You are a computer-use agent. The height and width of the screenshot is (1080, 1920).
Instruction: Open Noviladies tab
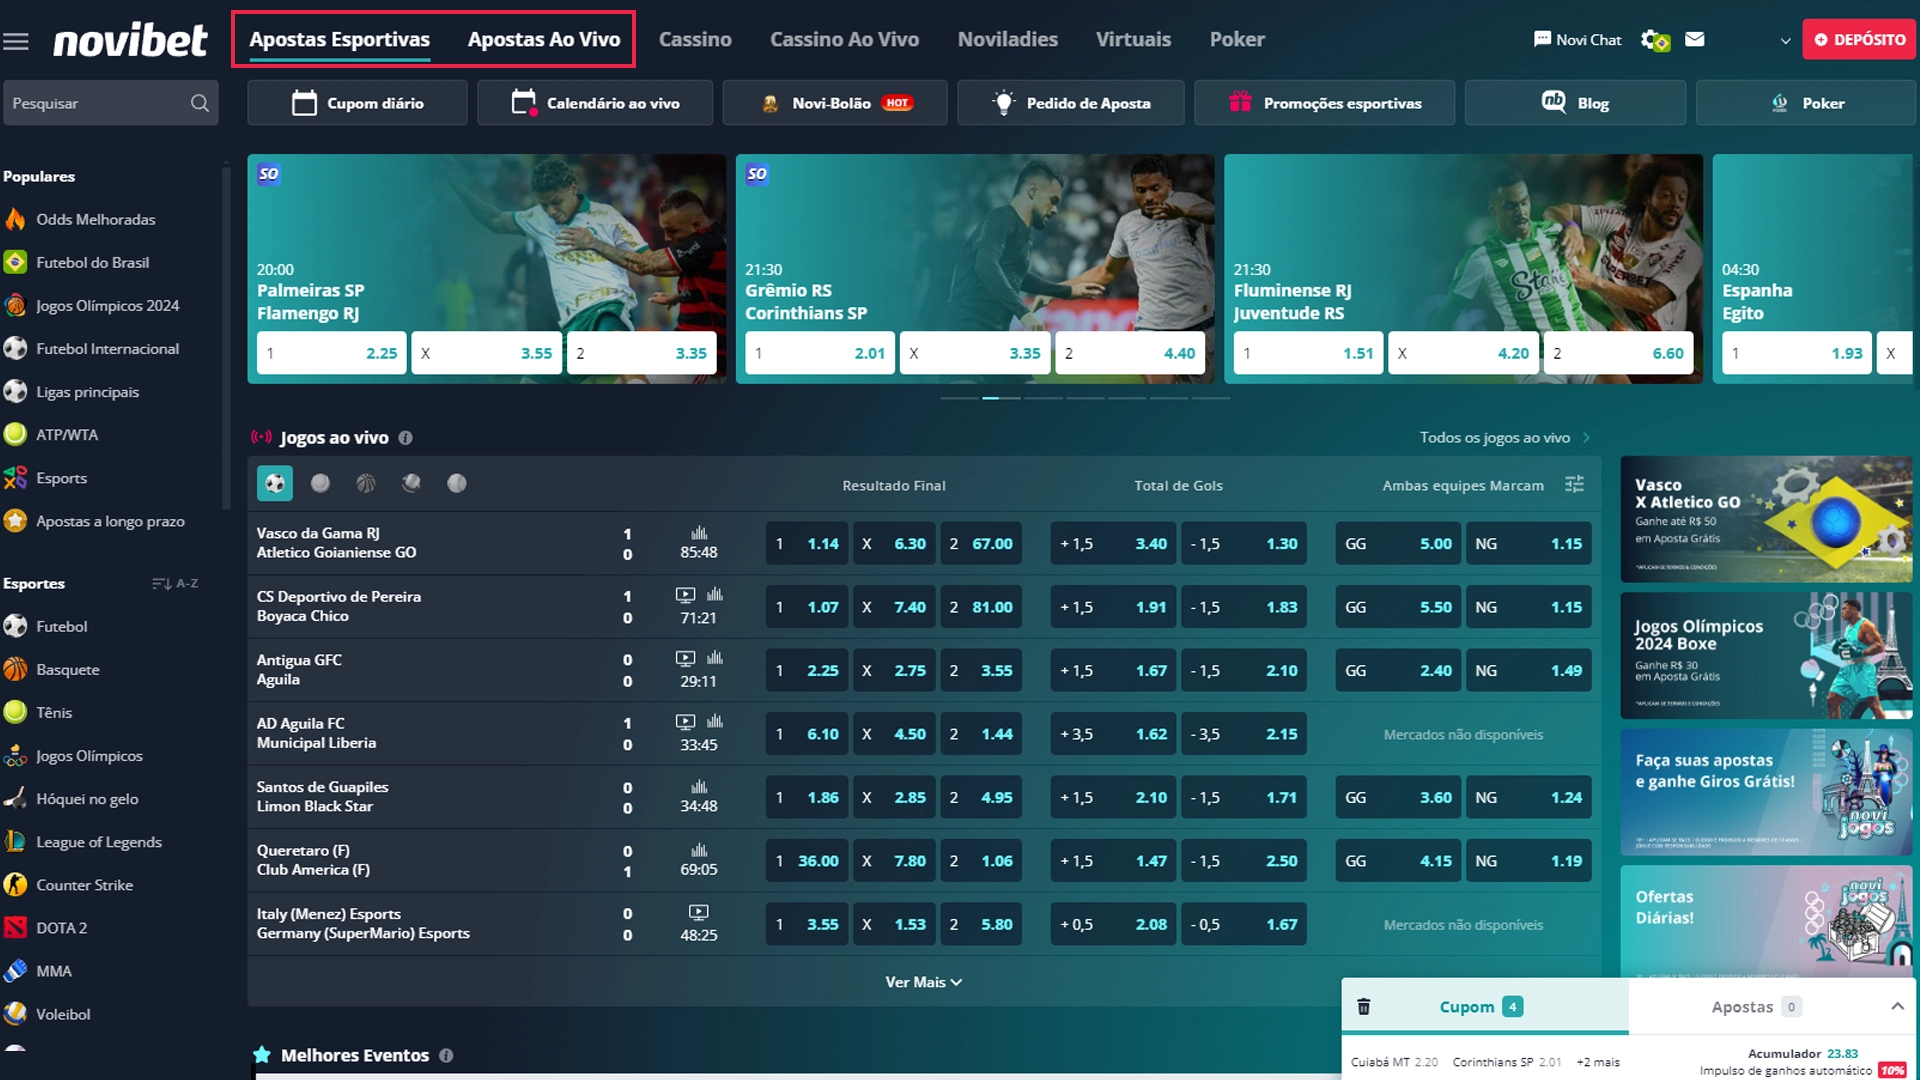[x=1007, y=39]
